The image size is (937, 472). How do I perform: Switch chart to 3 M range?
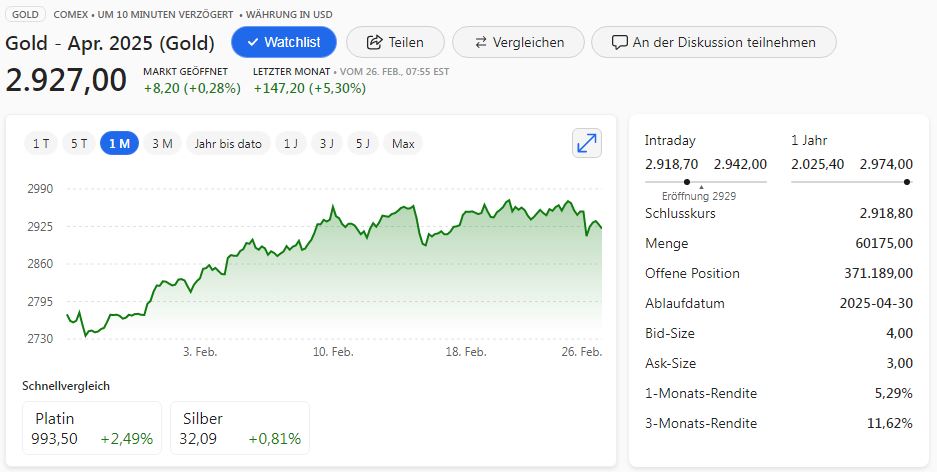point(162,143)
